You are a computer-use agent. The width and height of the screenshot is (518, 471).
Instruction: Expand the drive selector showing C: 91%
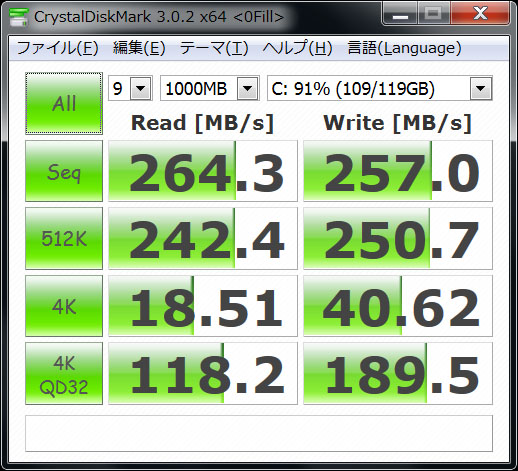380,88
